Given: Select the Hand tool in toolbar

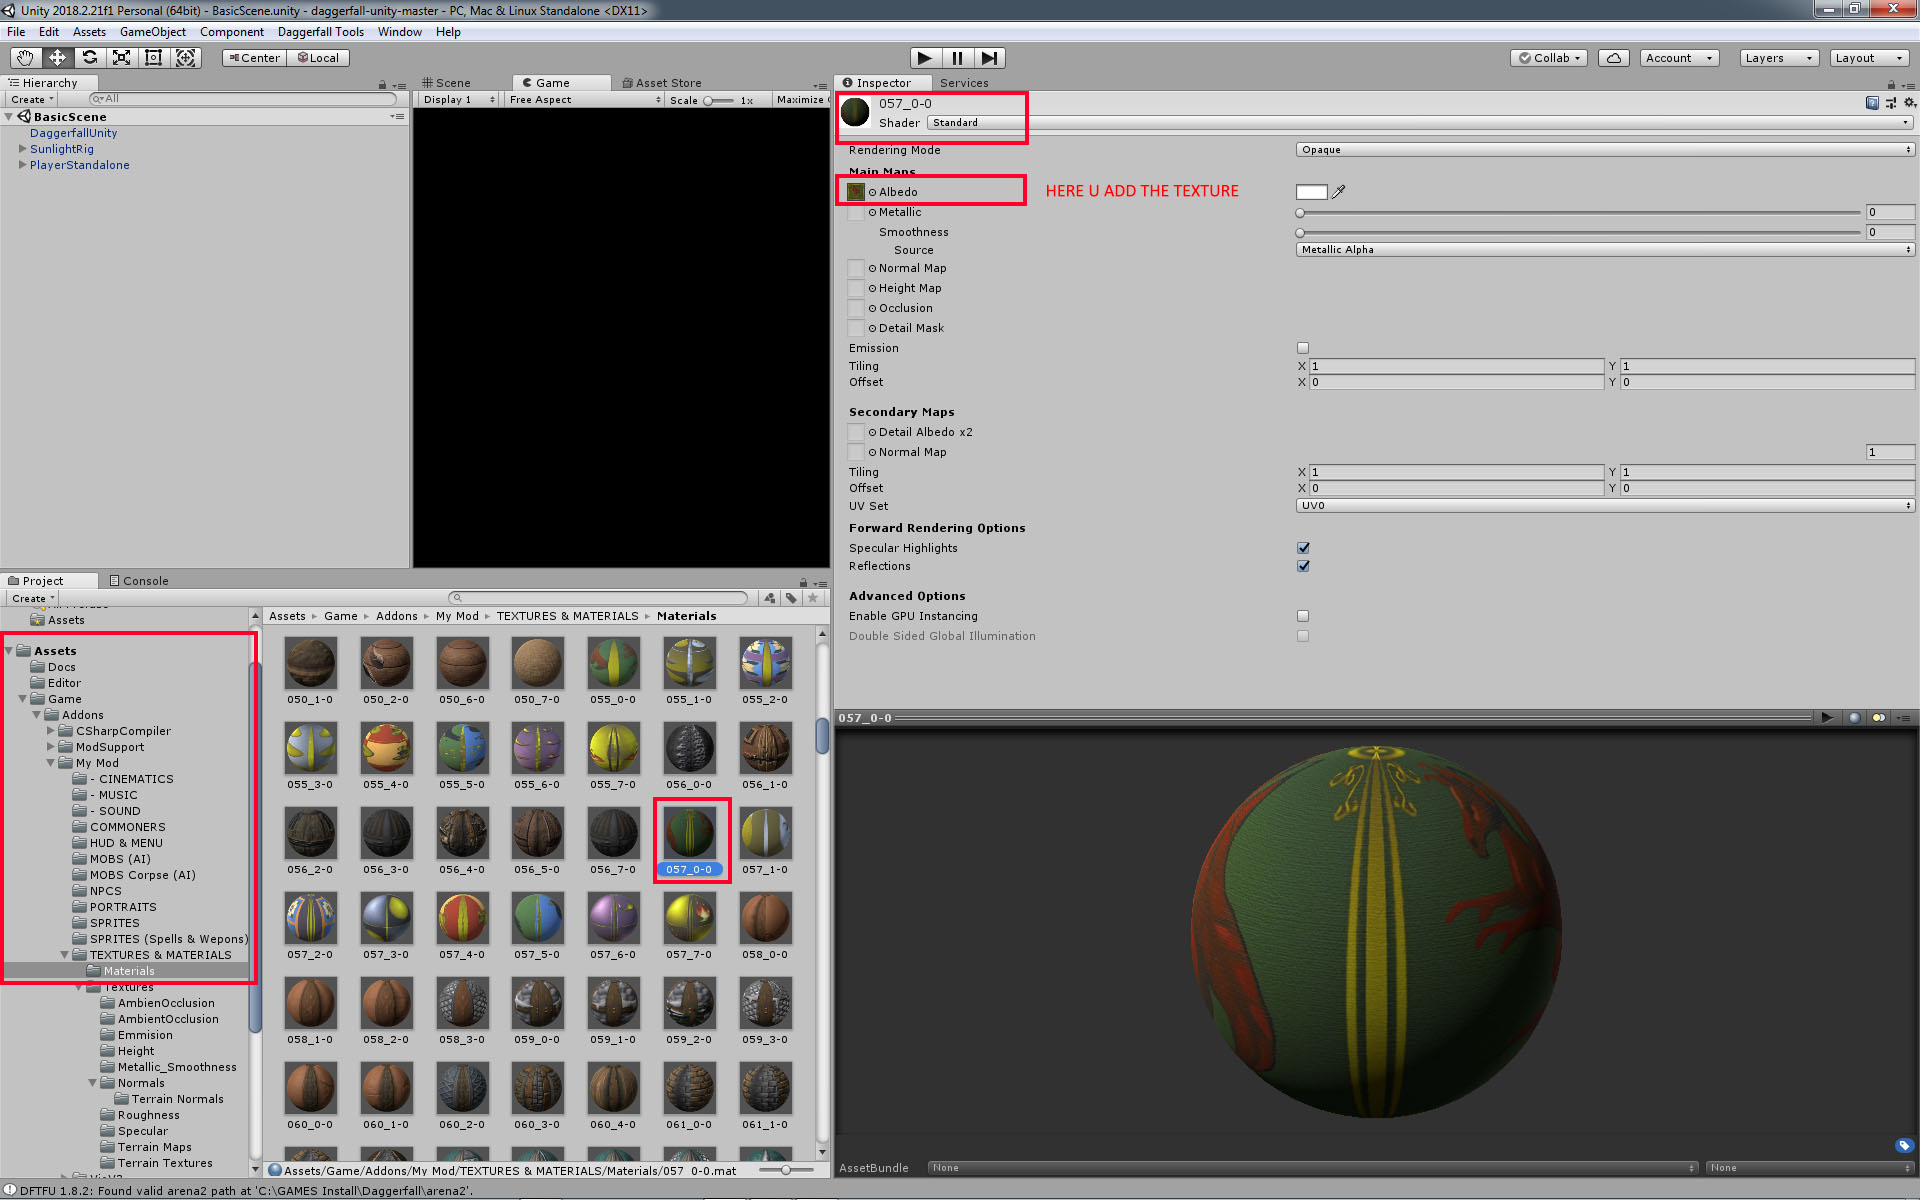Looking at the screenshot, I should 25,58.
